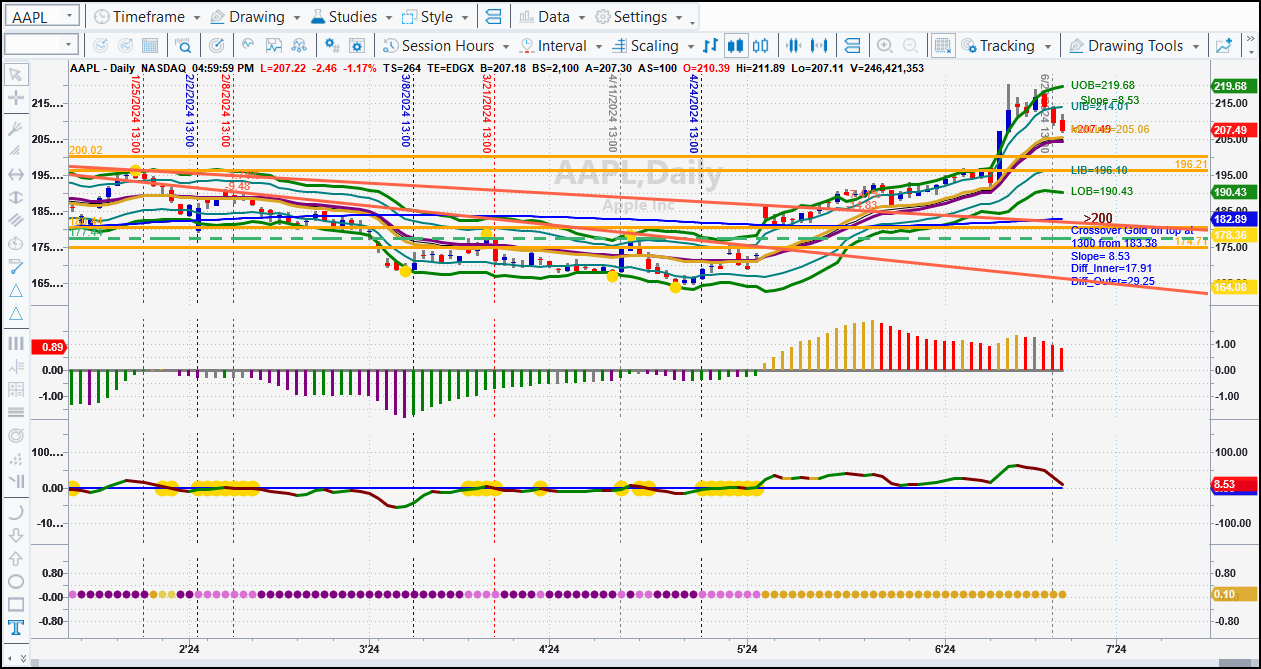Screen dimensions: 1261x669
Task: Click the chart search magnifier icon
Action: [x=184, y=45]
